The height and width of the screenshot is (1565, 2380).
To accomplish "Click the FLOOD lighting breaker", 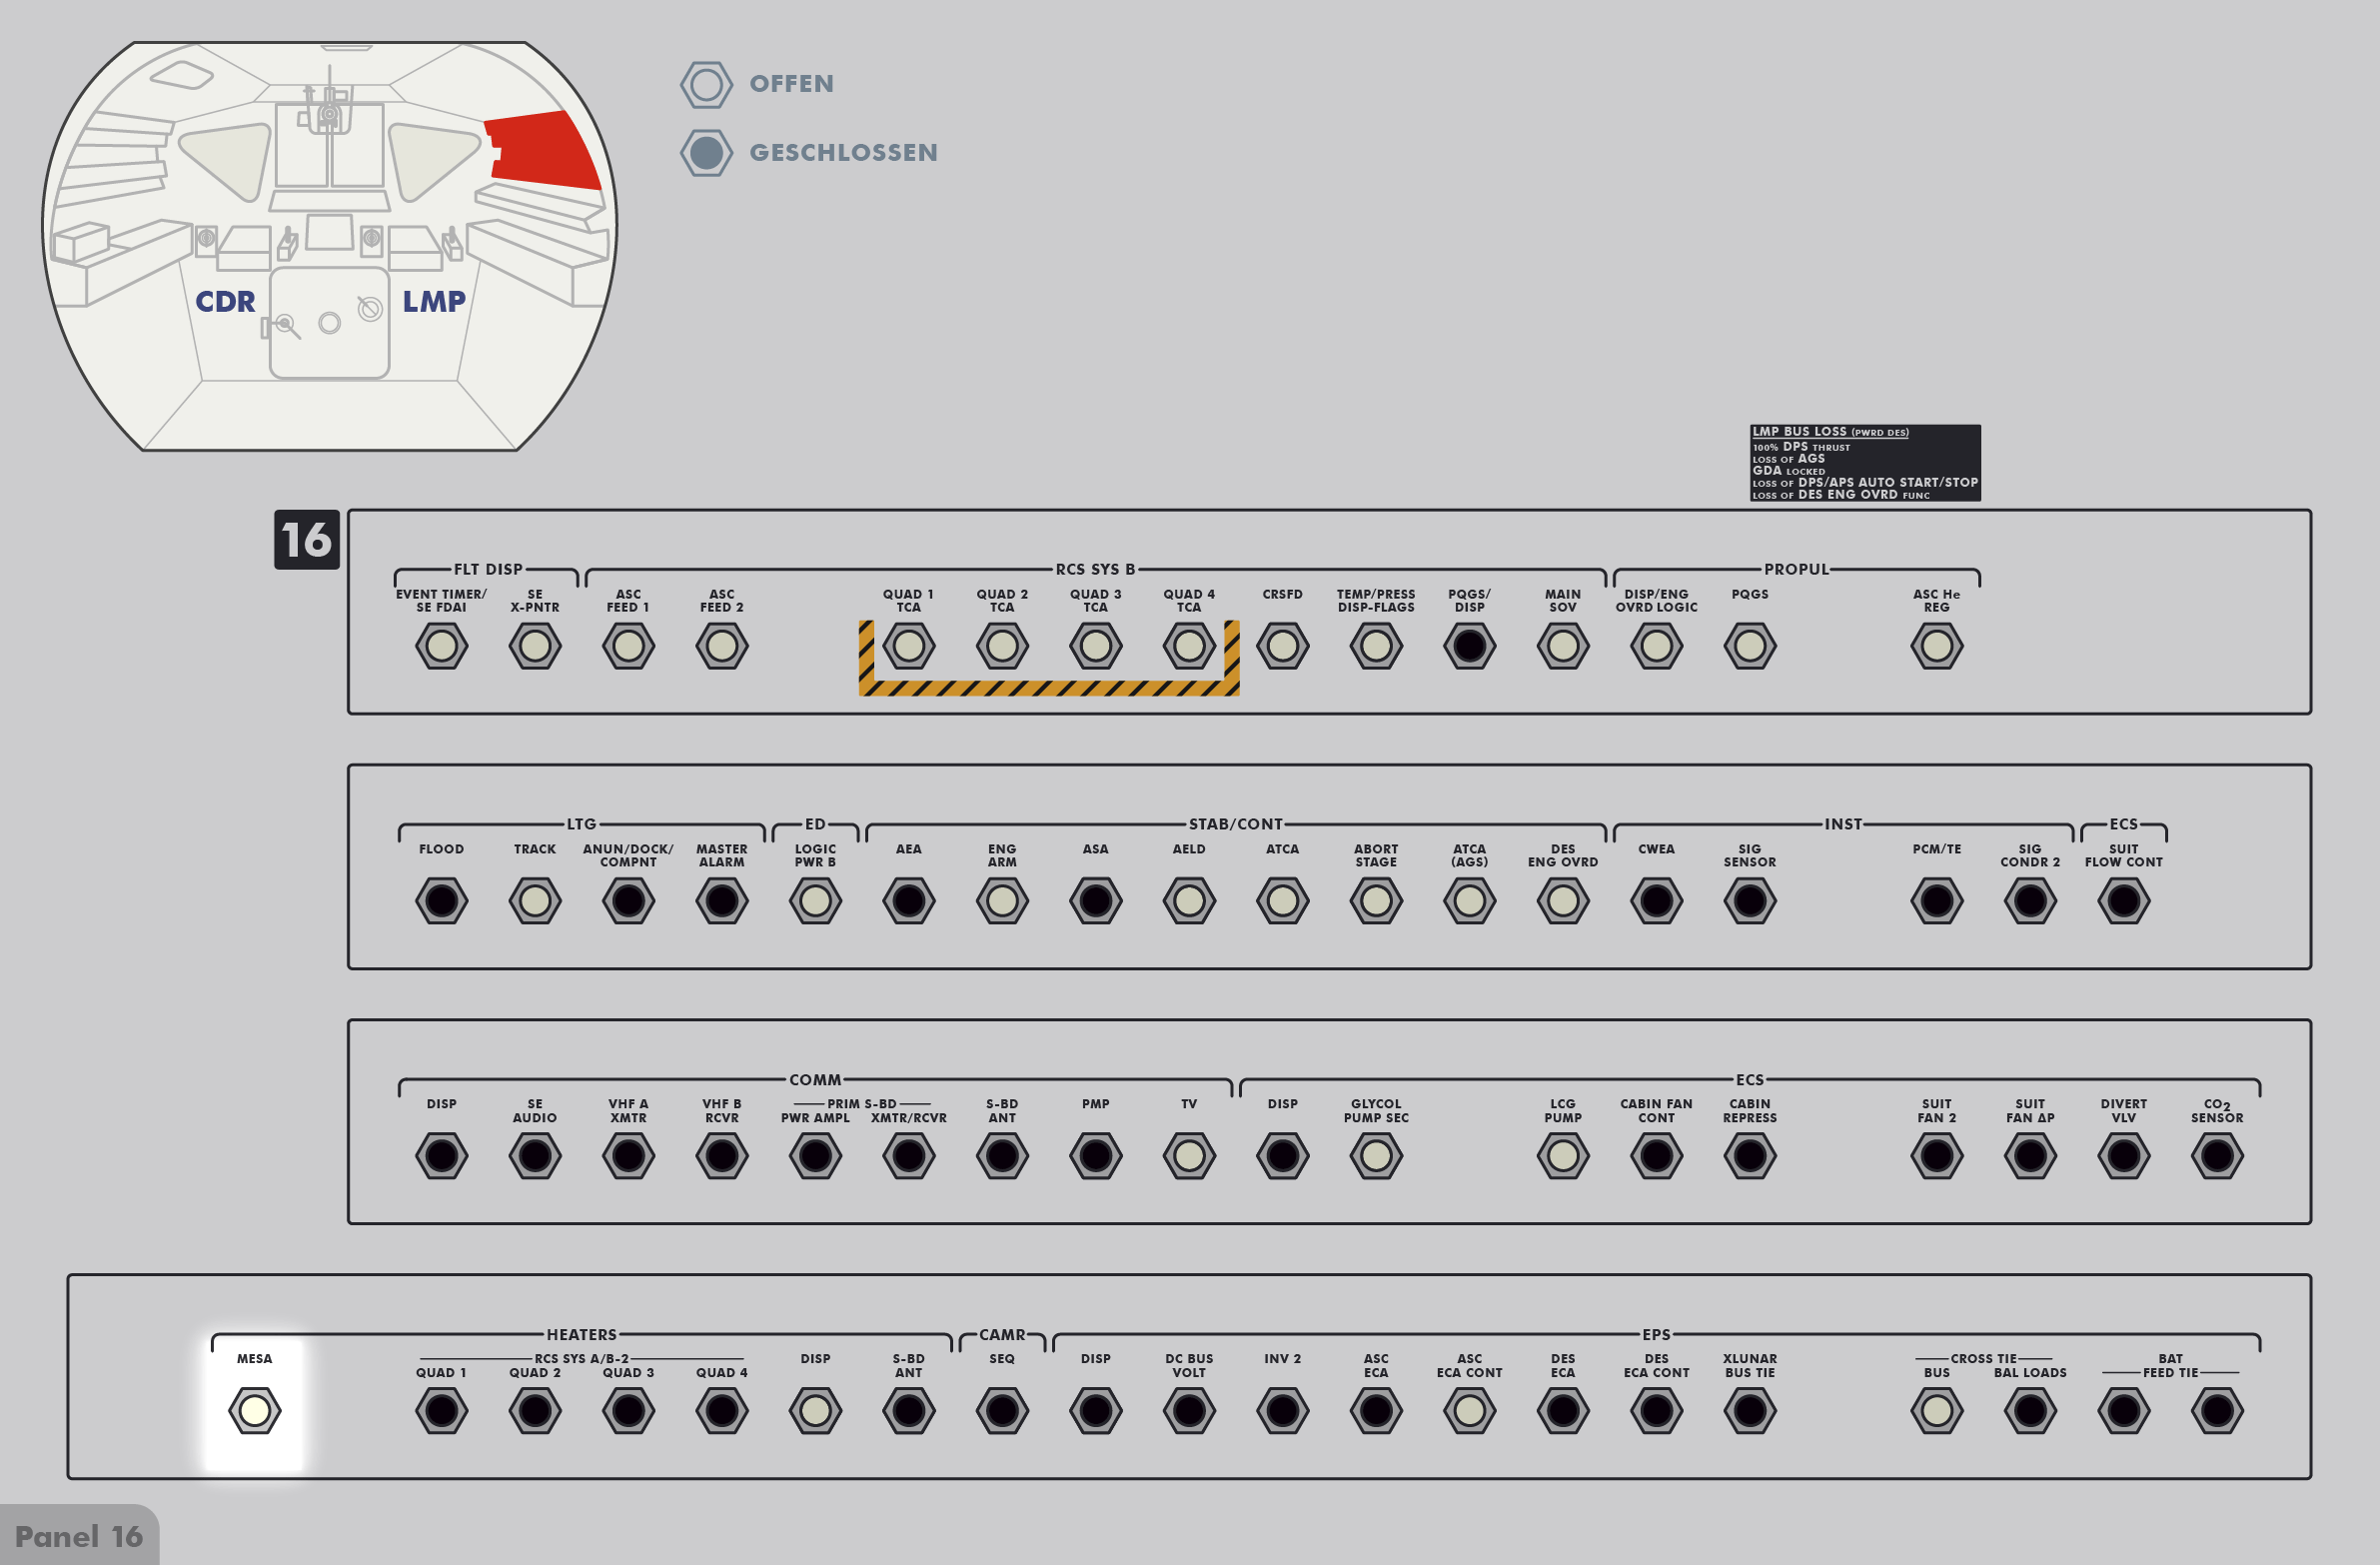I will pyautogui.click(x=441, y=901).
